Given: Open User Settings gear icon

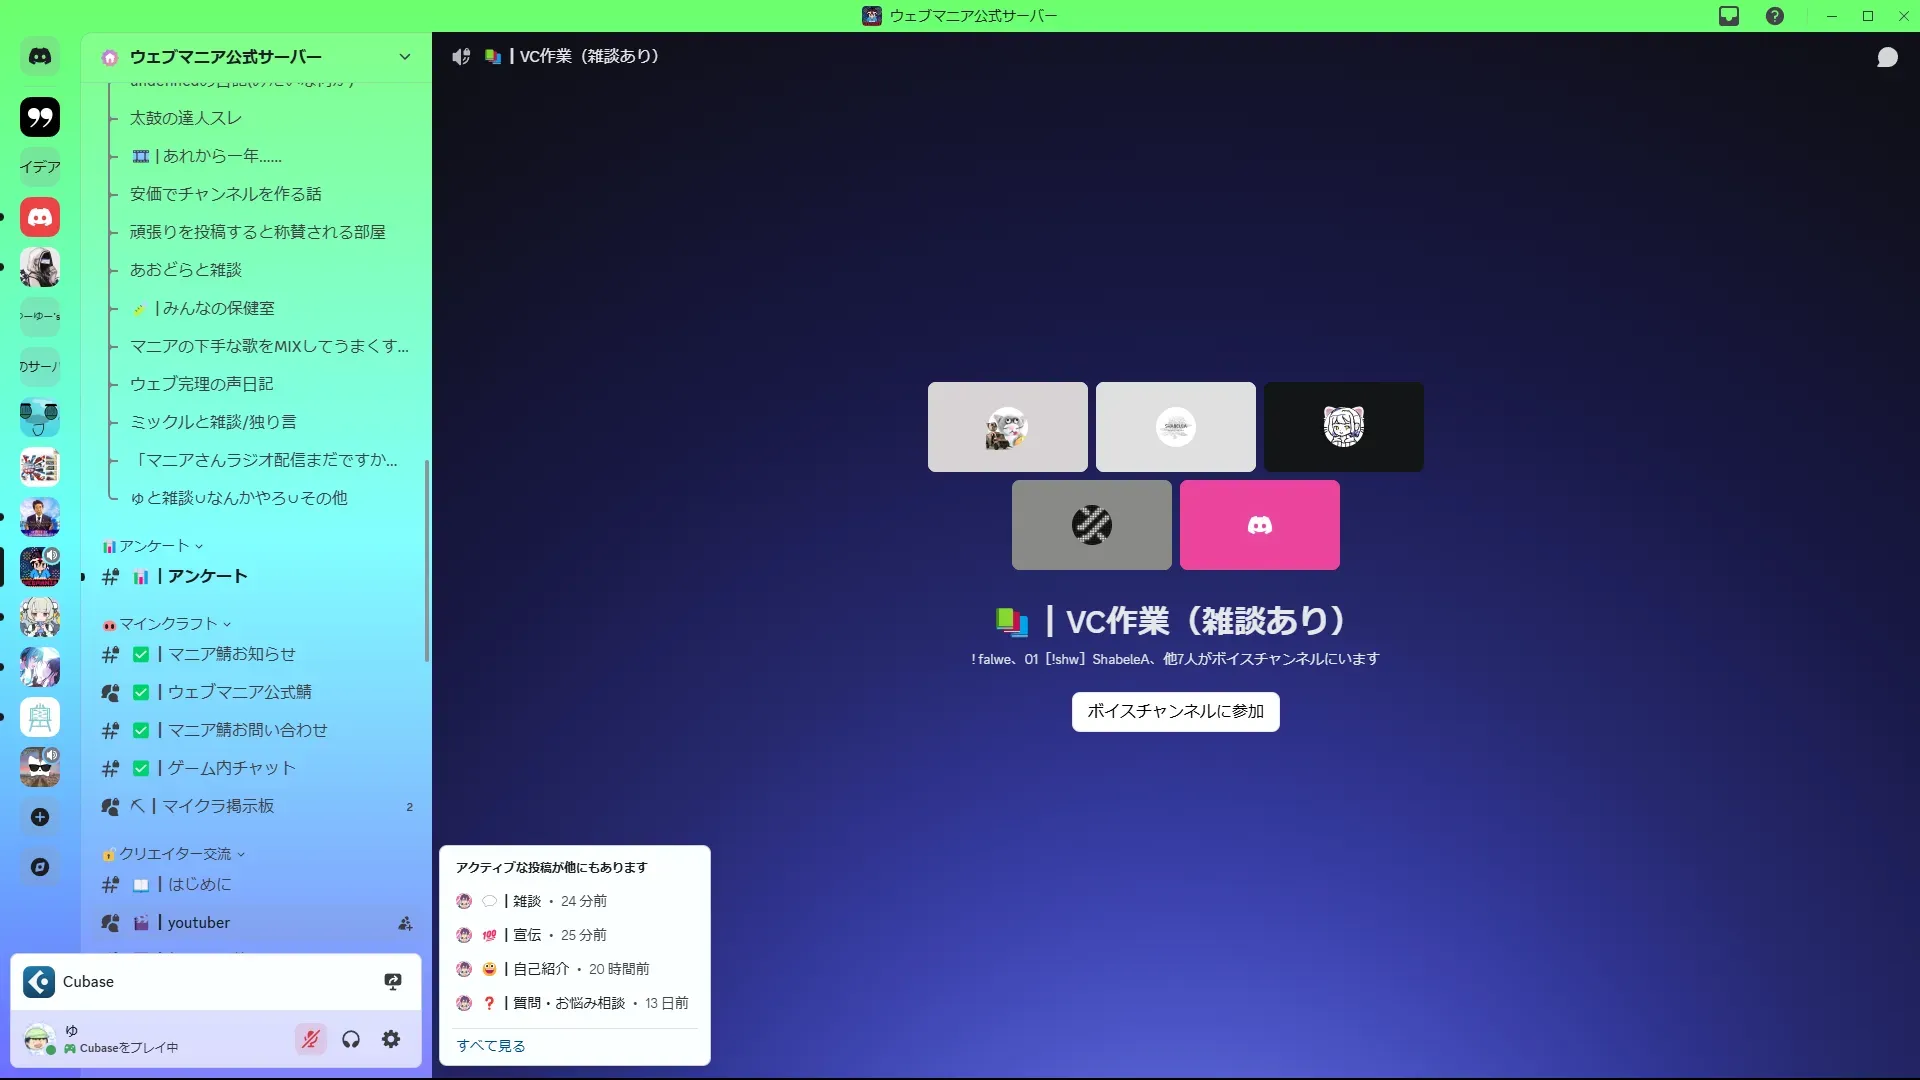Looking at the screenshot, I should (391, 1039).
